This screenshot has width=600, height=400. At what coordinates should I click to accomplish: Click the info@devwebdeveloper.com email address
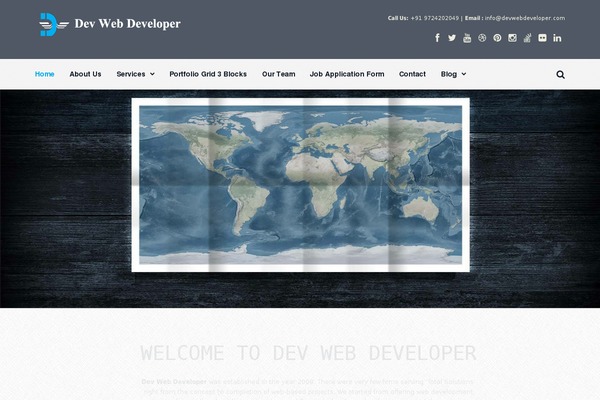pyautogui.click(x=525, y=18)
